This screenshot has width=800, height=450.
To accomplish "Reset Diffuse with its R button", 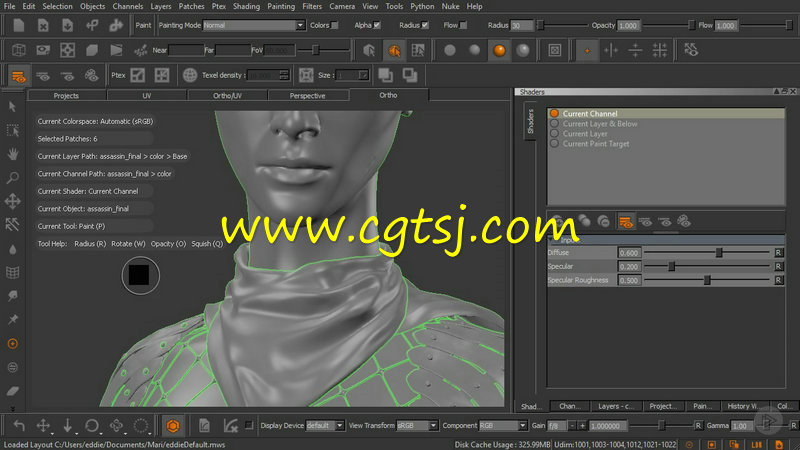I will 779,253.
